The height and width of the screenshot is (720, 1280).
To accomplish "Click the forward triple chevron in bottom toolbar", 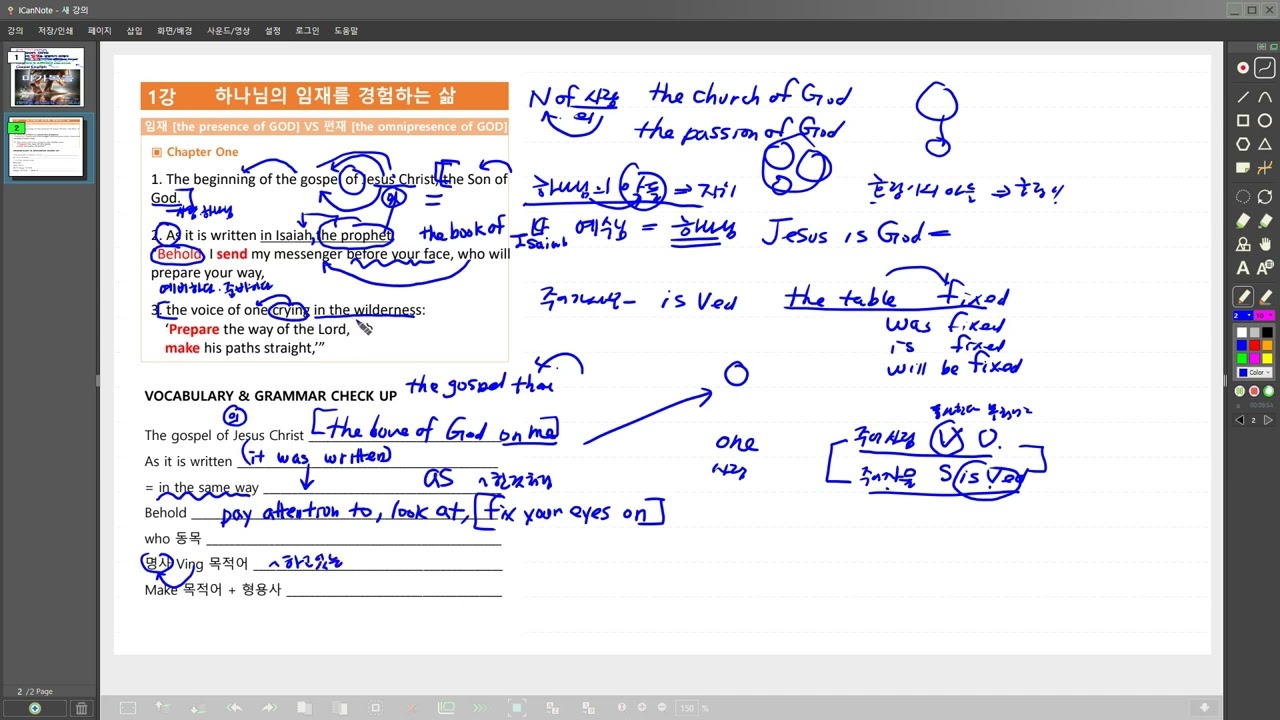I will coord(480,708).
